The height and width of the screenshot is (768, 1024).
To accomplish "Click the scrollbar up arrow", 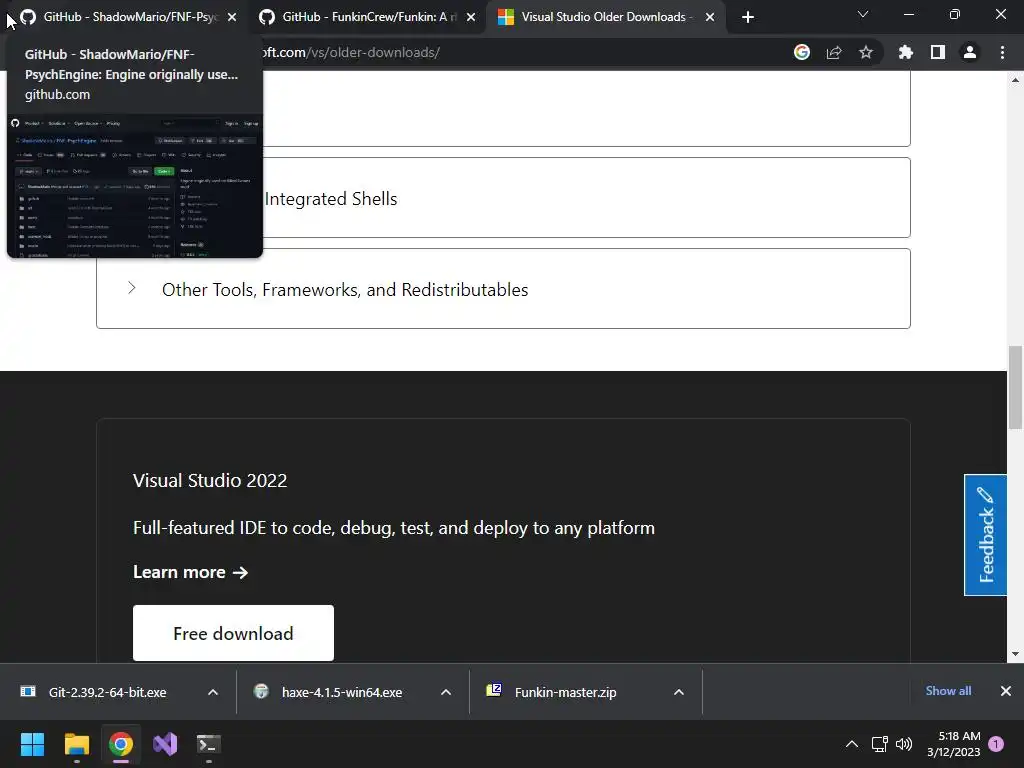I will pos(1016,80).
